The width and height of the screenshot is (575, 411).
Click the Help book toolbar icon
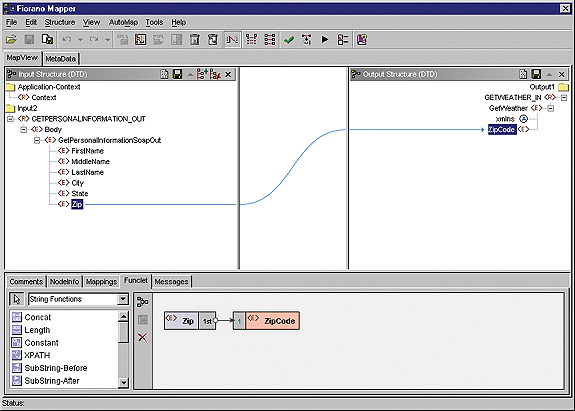pyautogui.click(x=362, y=39)
